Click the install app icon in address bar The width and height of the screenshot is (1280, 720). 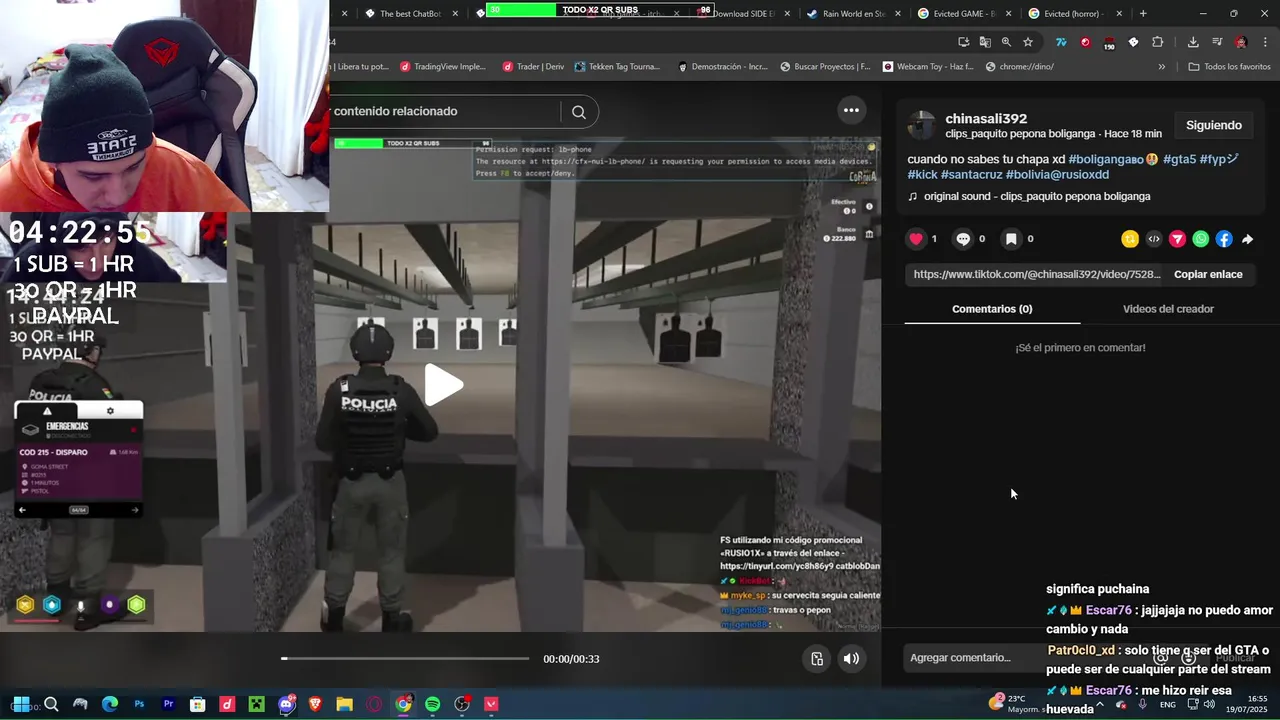click(963, 42)
